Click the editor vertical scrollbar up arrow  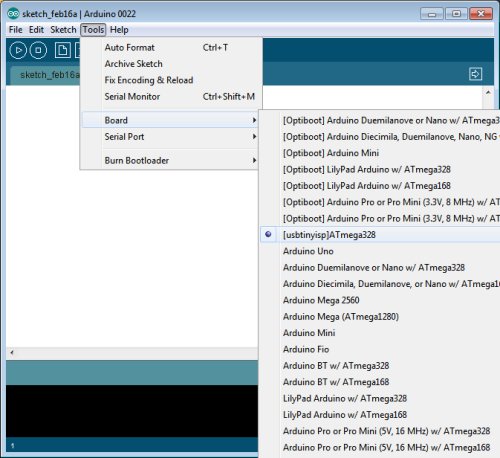click(488, 92)
